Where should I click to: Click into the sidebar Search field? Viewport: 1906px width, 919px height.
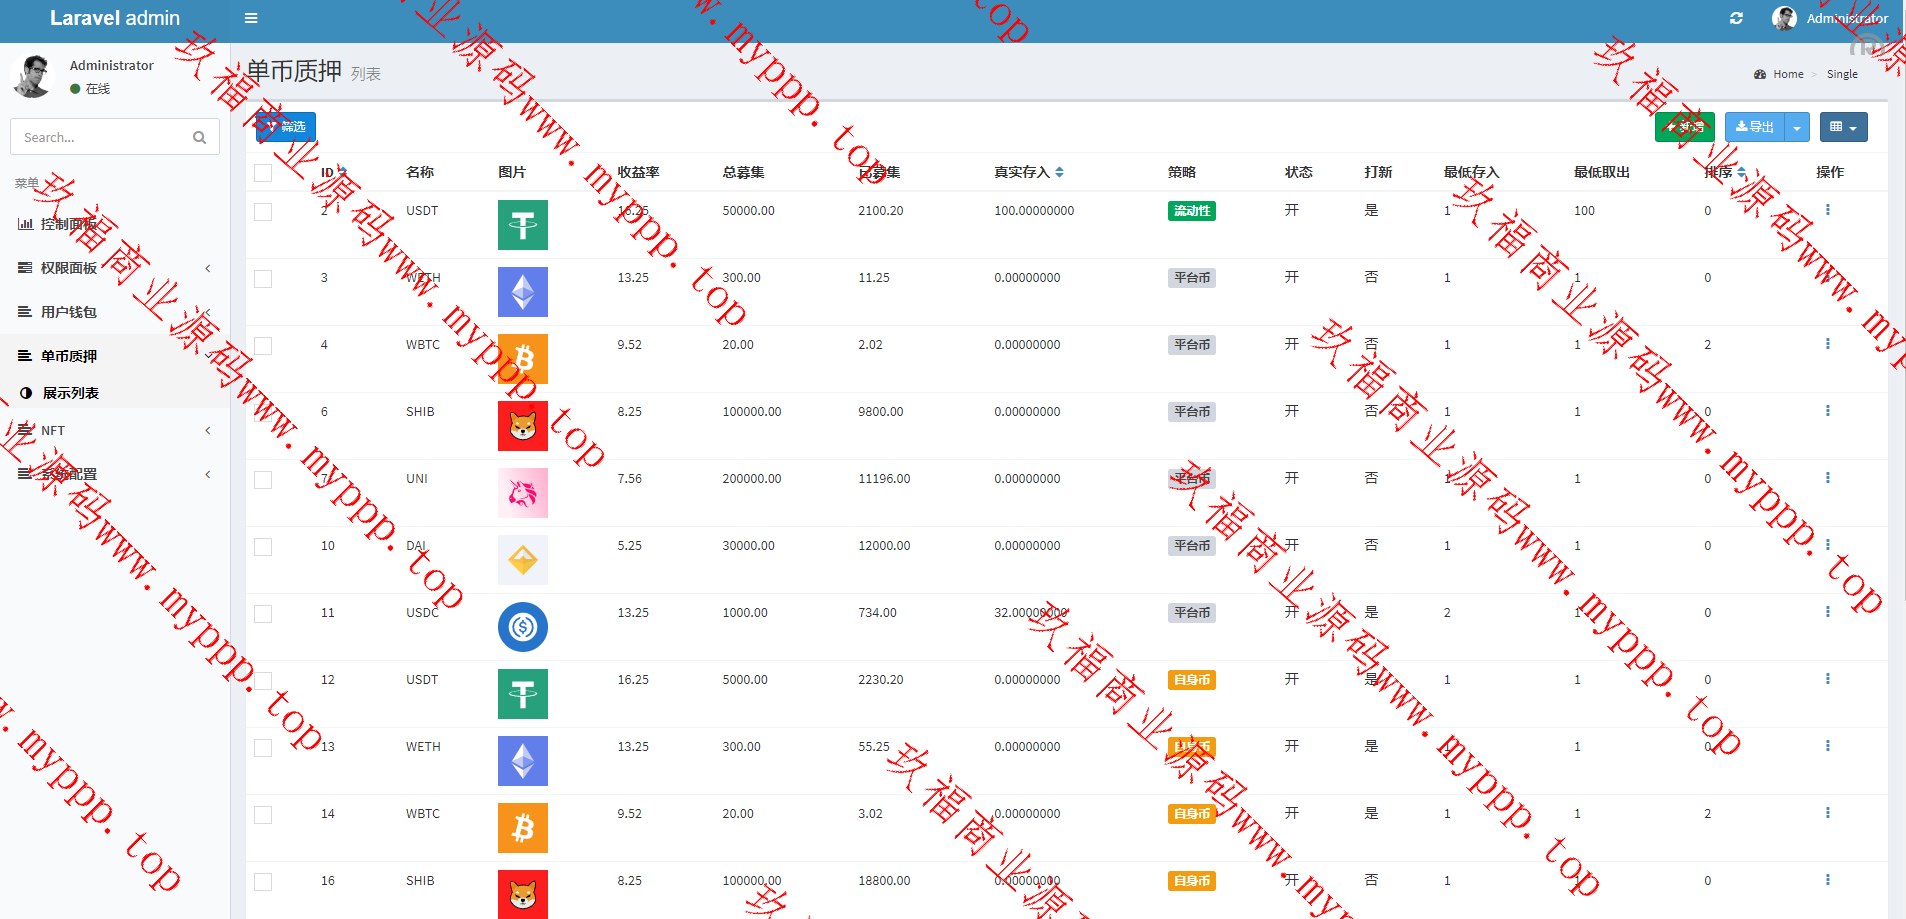pyautogui.click(x=100, y=137)
